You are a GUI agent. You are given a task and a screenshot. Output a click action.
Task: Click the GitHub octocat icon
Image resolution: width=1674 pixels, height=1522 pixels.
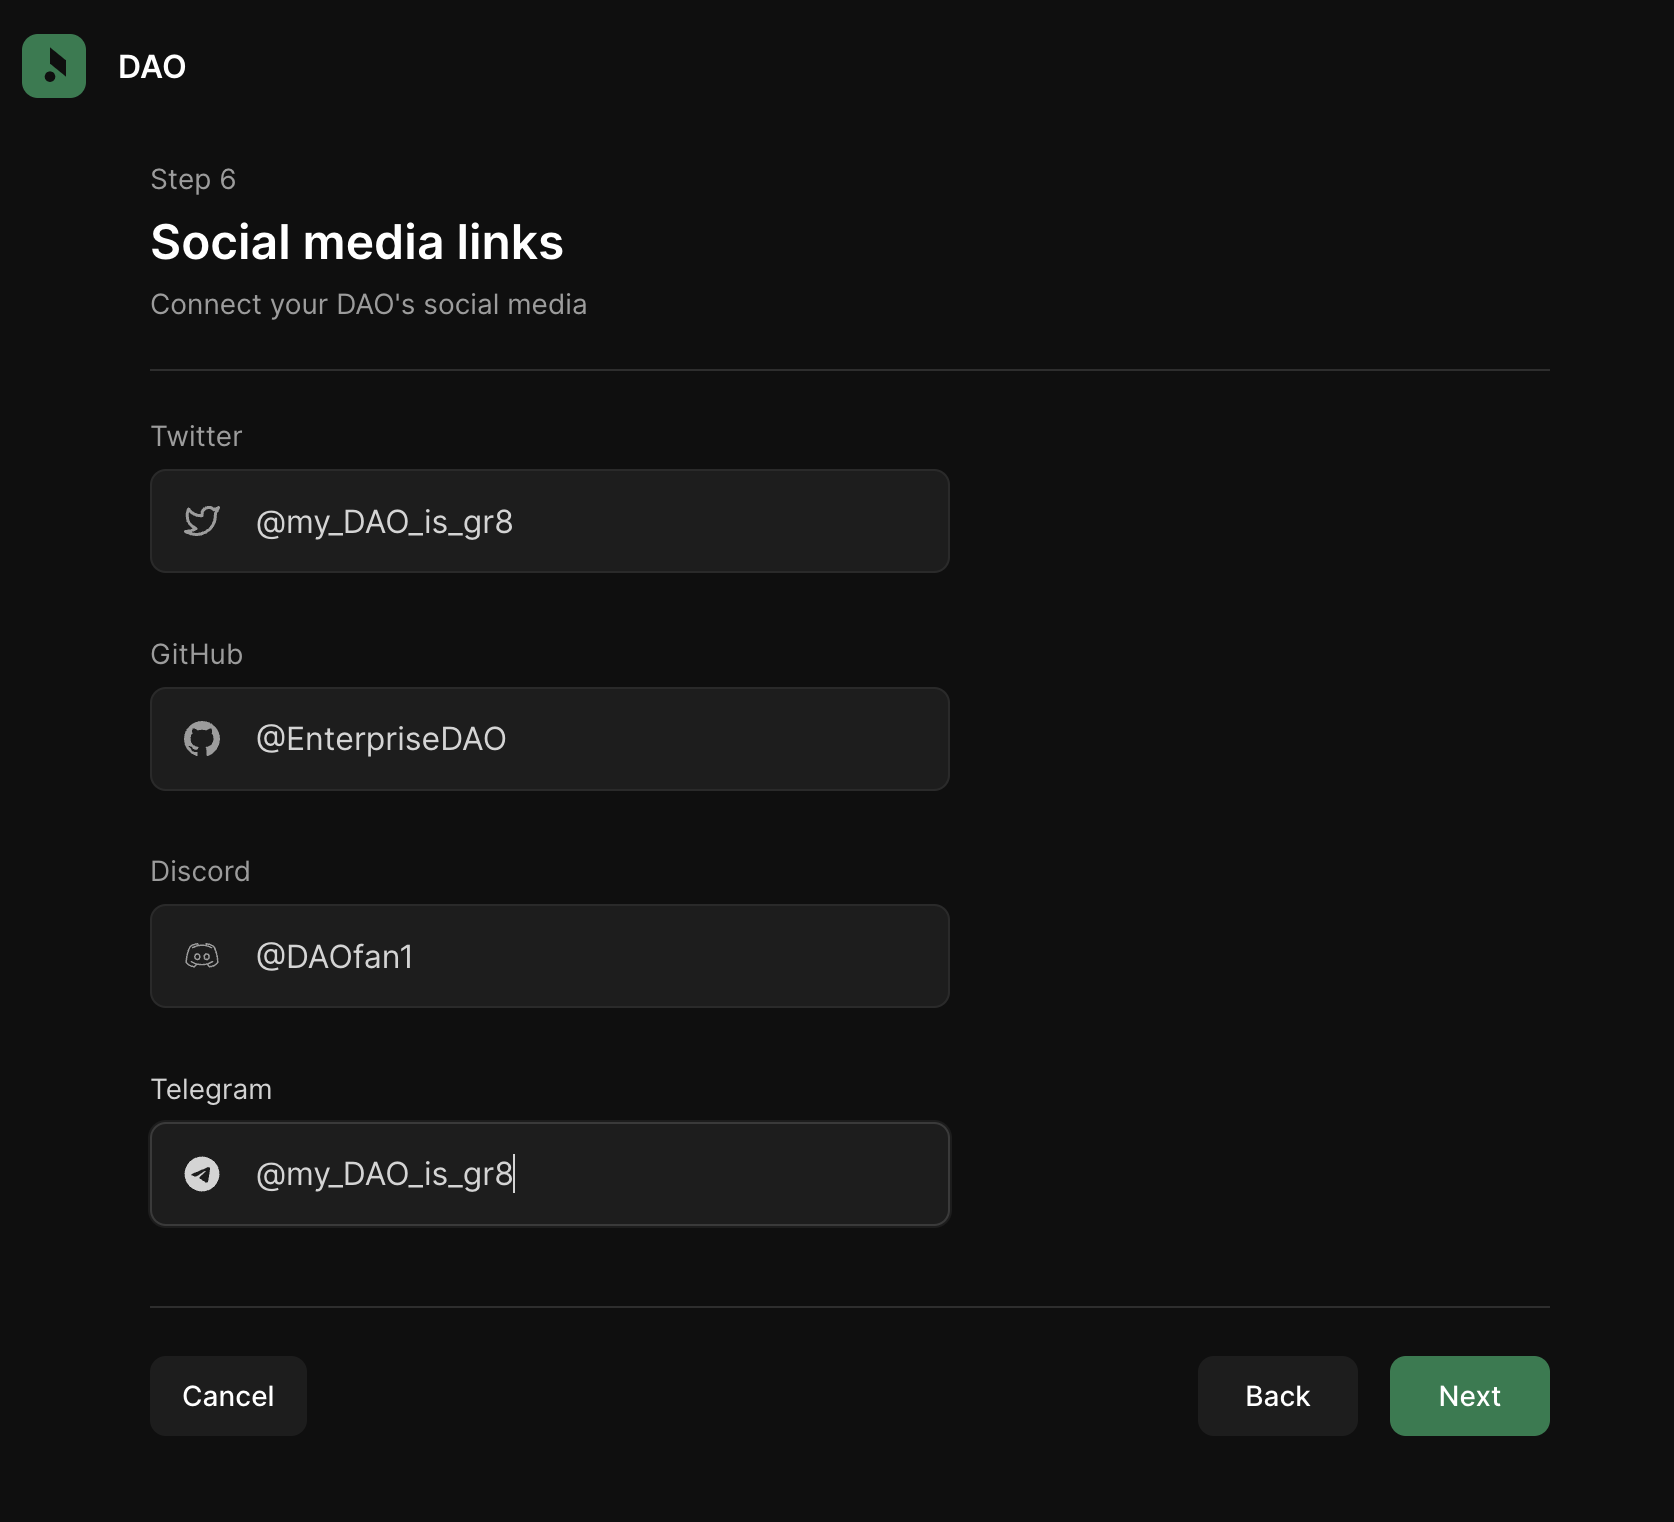(202, 739)
